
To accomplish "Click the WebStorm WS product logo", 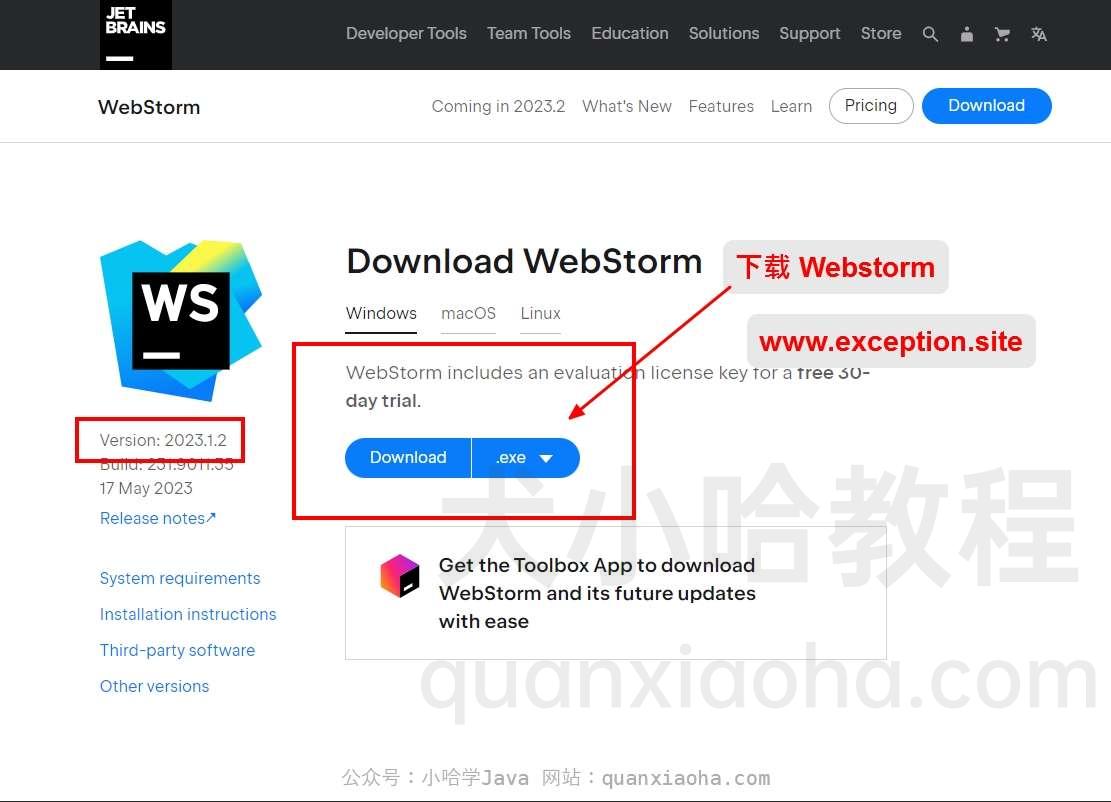I will pyautogui.click(x=181, y=320).
